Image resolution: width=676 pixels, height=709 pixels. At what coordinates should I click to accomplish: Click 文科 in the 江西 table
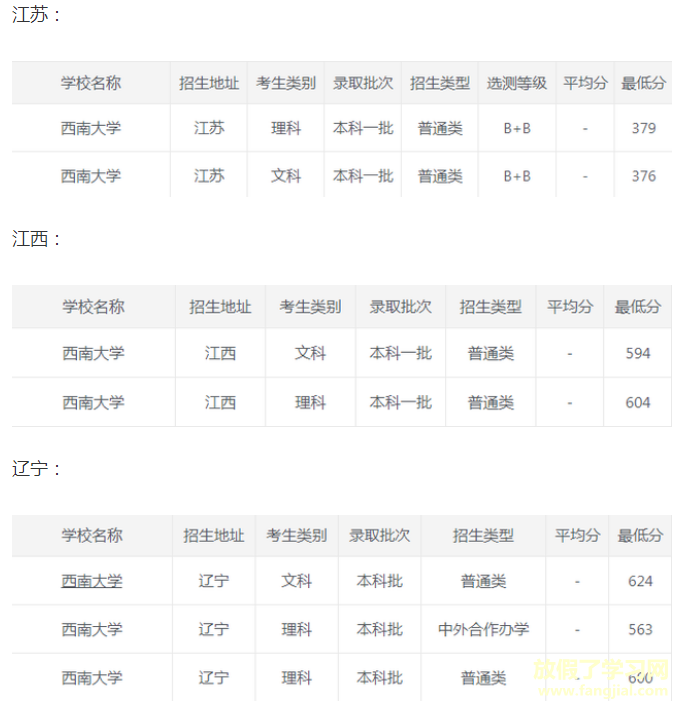[310, 353]
